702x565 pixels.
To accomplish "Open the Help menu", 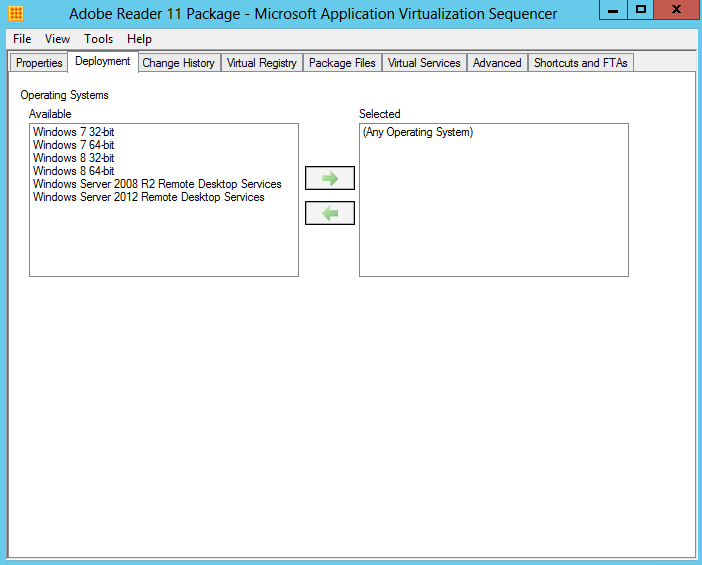I will click(139, 39).
